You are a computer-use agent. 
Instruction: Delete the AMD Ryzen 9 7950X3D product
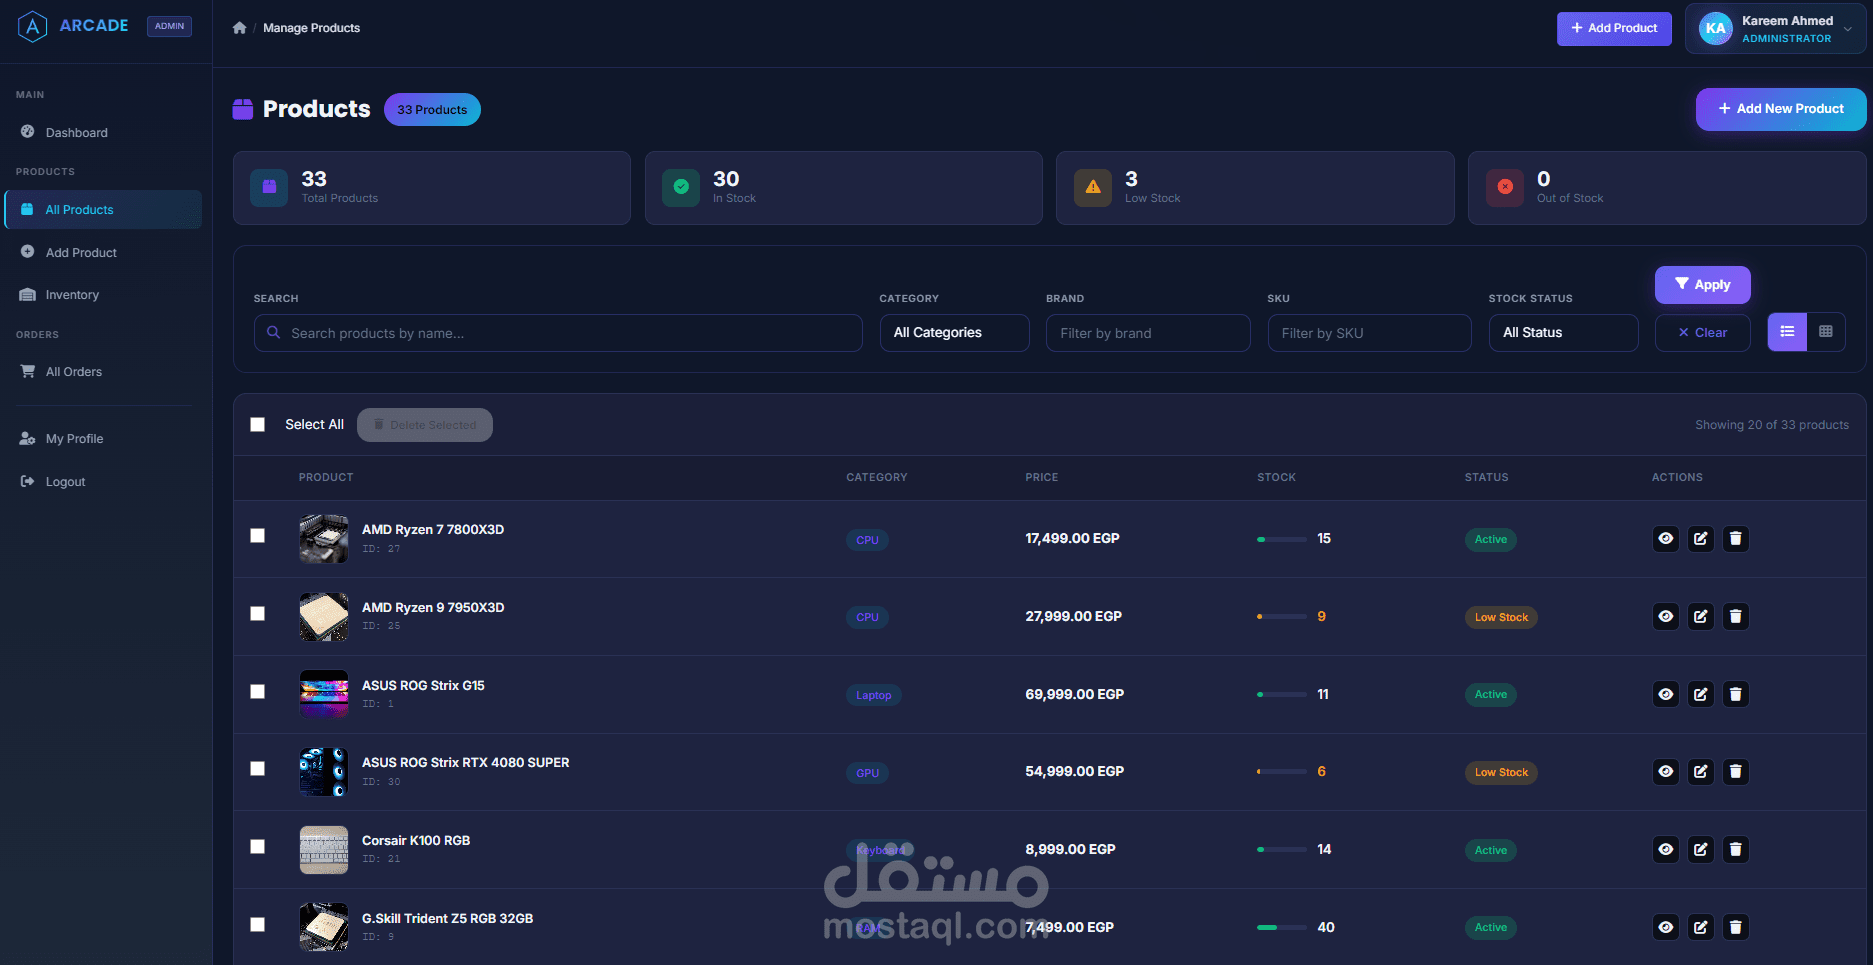(1735, 617)
